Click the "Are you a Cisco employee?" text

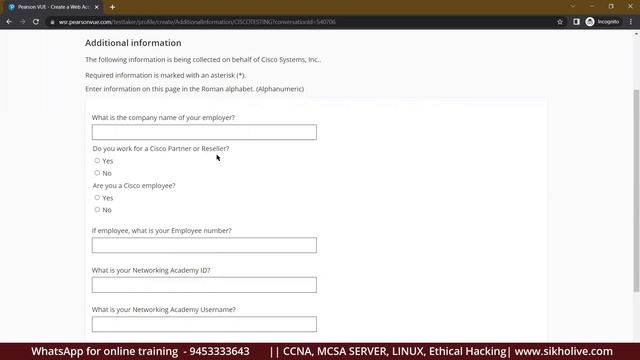click(134, 185)
